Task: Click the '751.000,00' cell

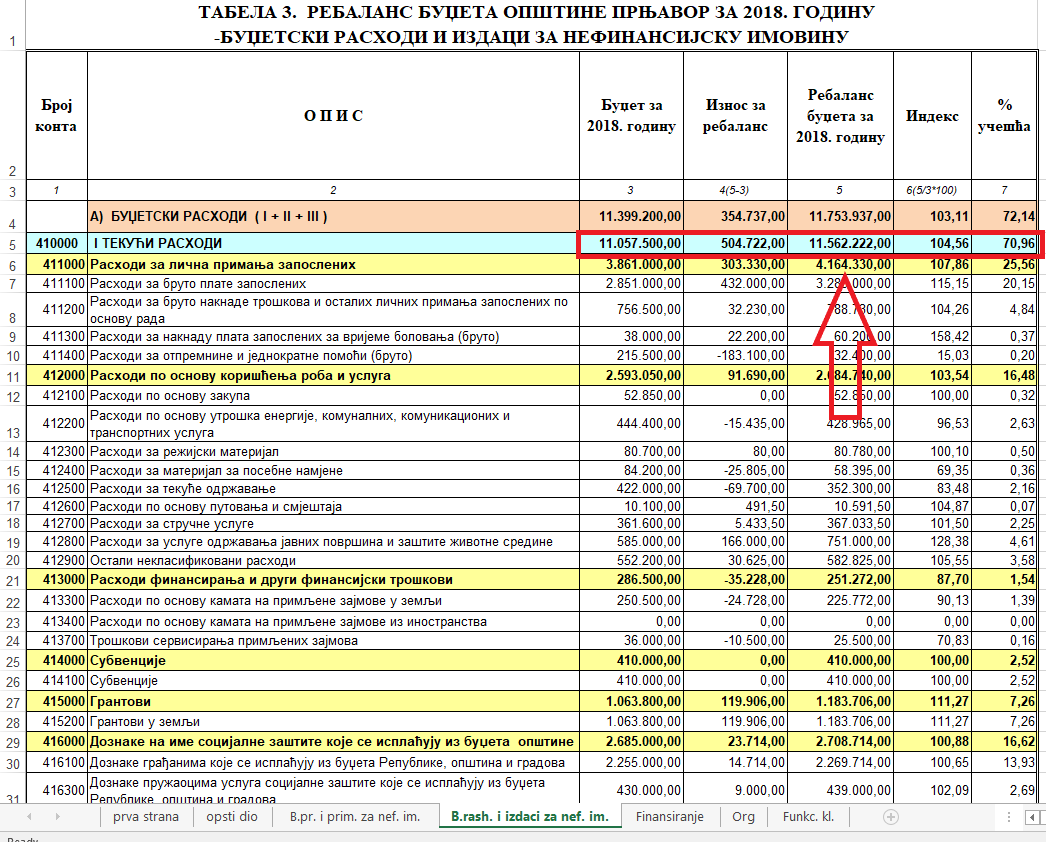Action: click(841, 542)
